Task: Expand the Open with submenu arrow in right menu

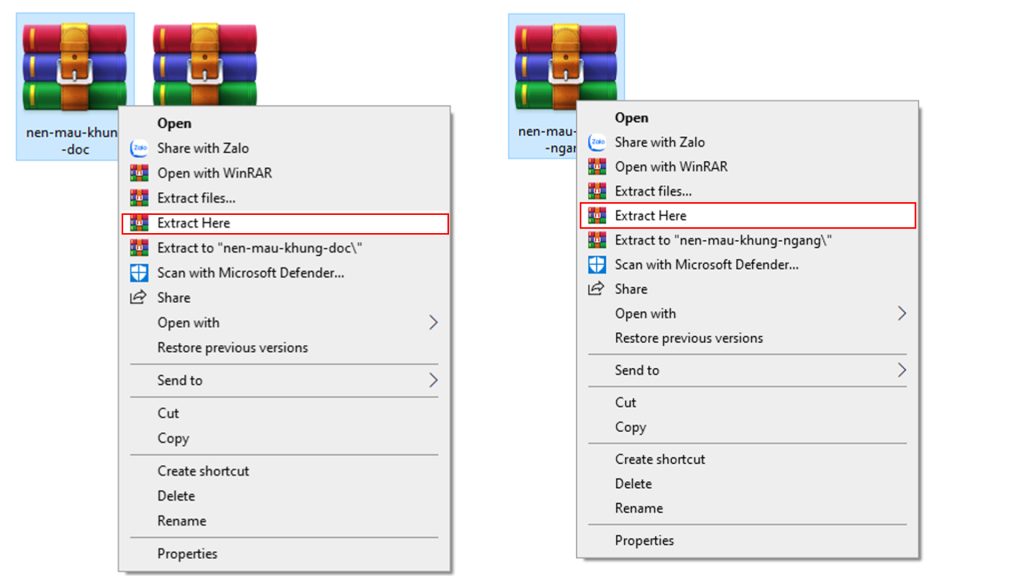Action: (901, 314)
